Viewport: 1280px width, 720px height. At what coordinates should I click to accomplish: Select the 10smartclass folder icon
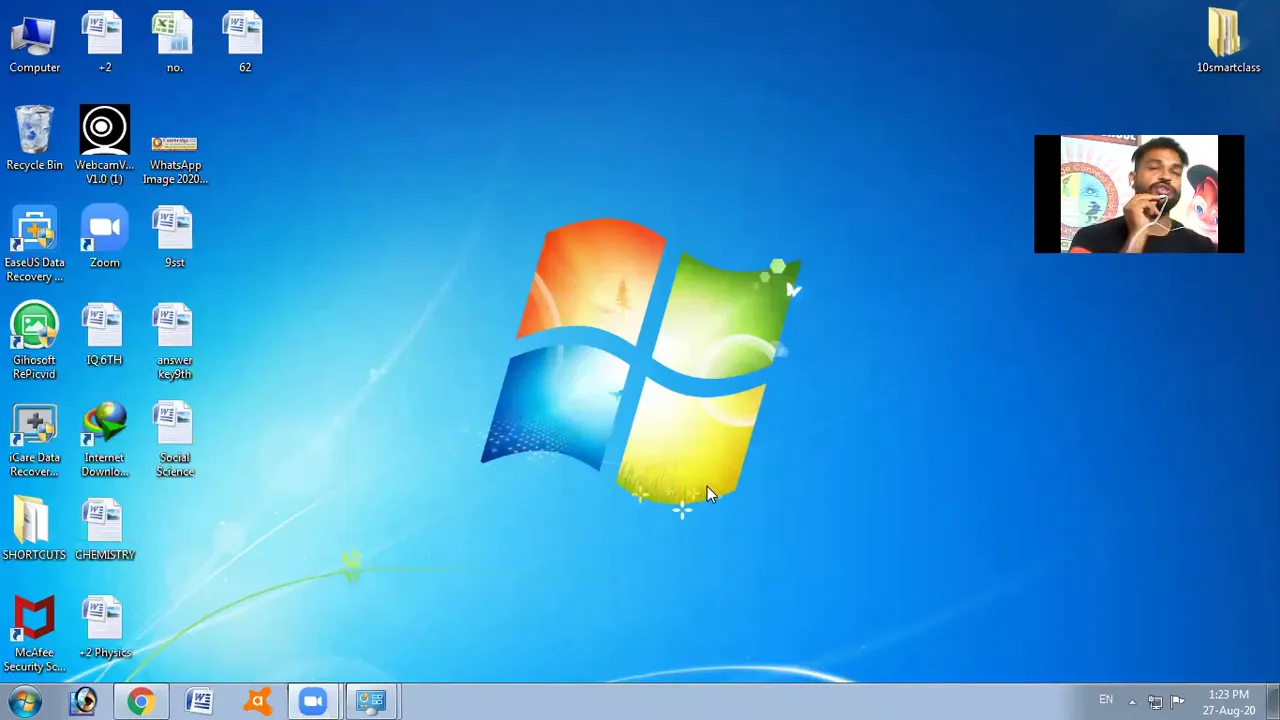click(1228, 42)
